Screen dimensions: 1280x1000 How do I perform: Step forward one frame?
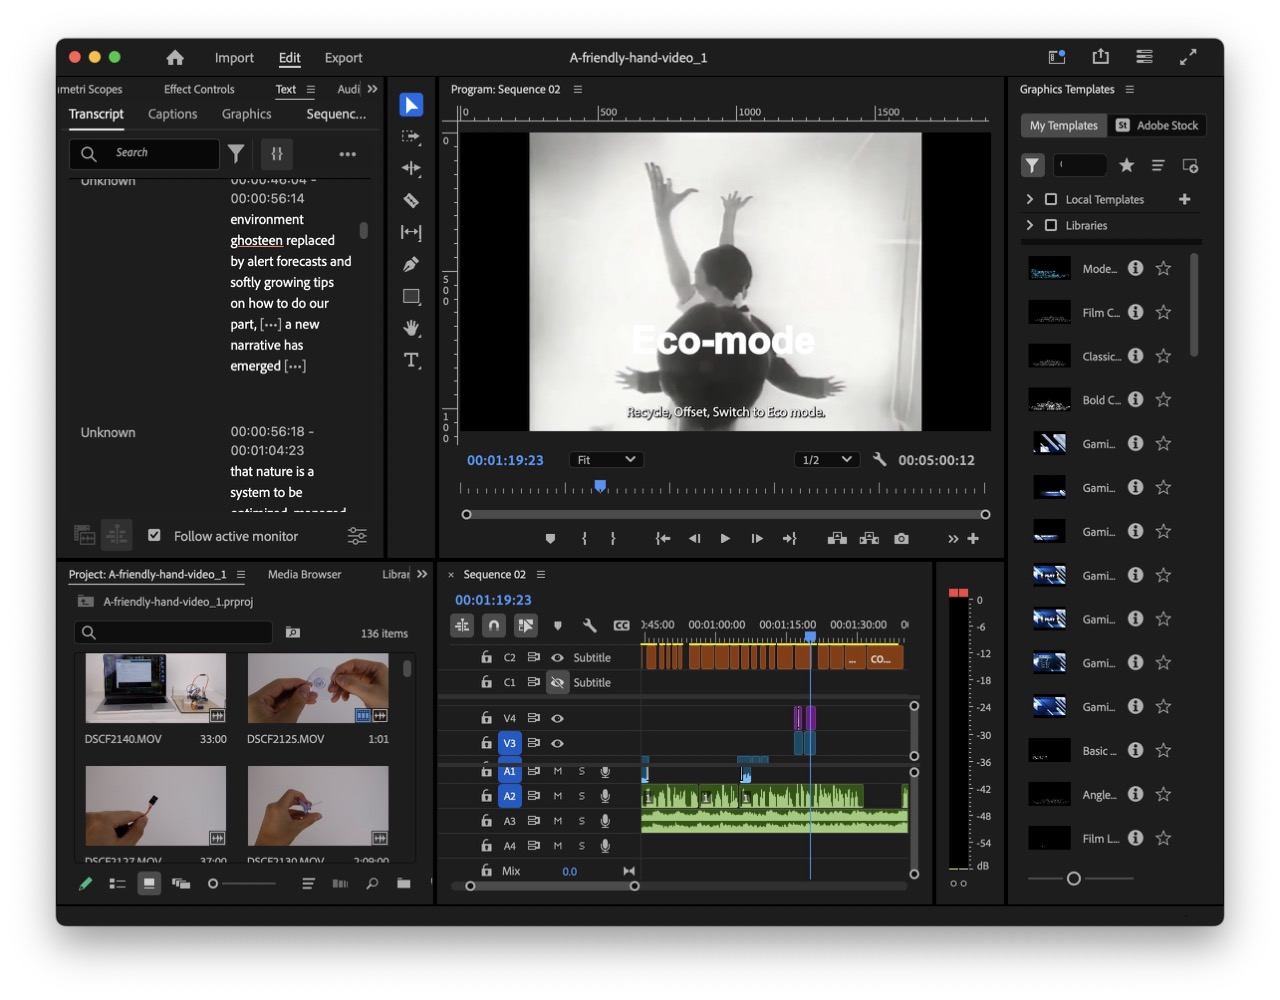point(757,539)
